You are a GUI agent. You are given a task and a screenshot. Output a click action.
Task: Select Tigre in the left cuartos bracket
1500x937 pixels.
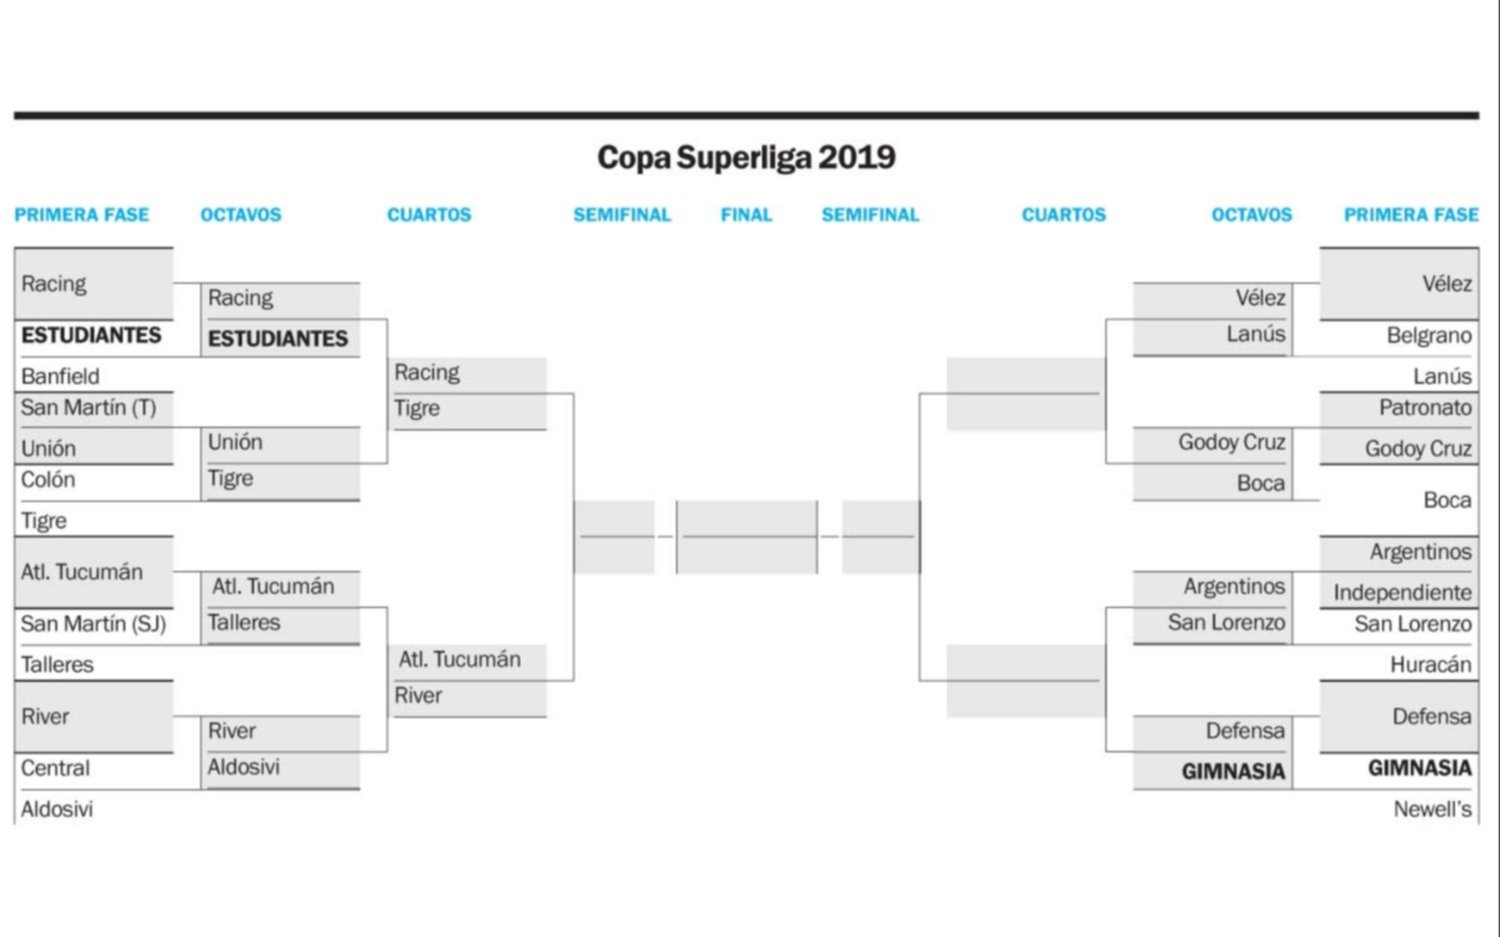[x=417, y=409]
